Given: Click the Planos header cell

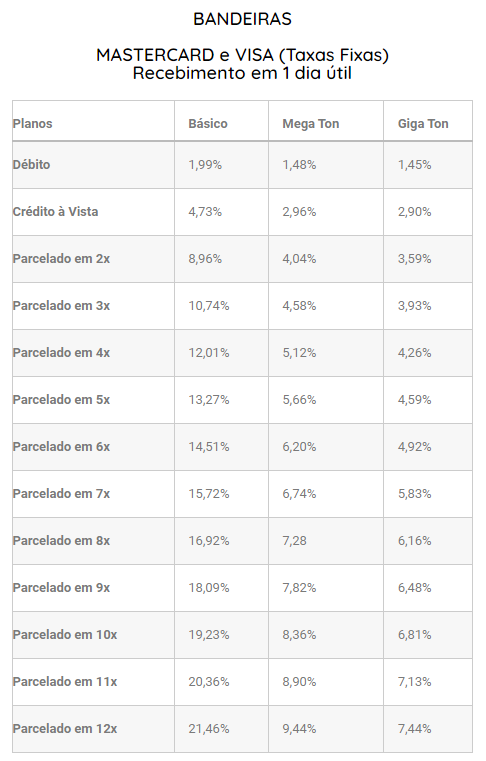Looking at the screenshot, I should (x=93, y=121).
